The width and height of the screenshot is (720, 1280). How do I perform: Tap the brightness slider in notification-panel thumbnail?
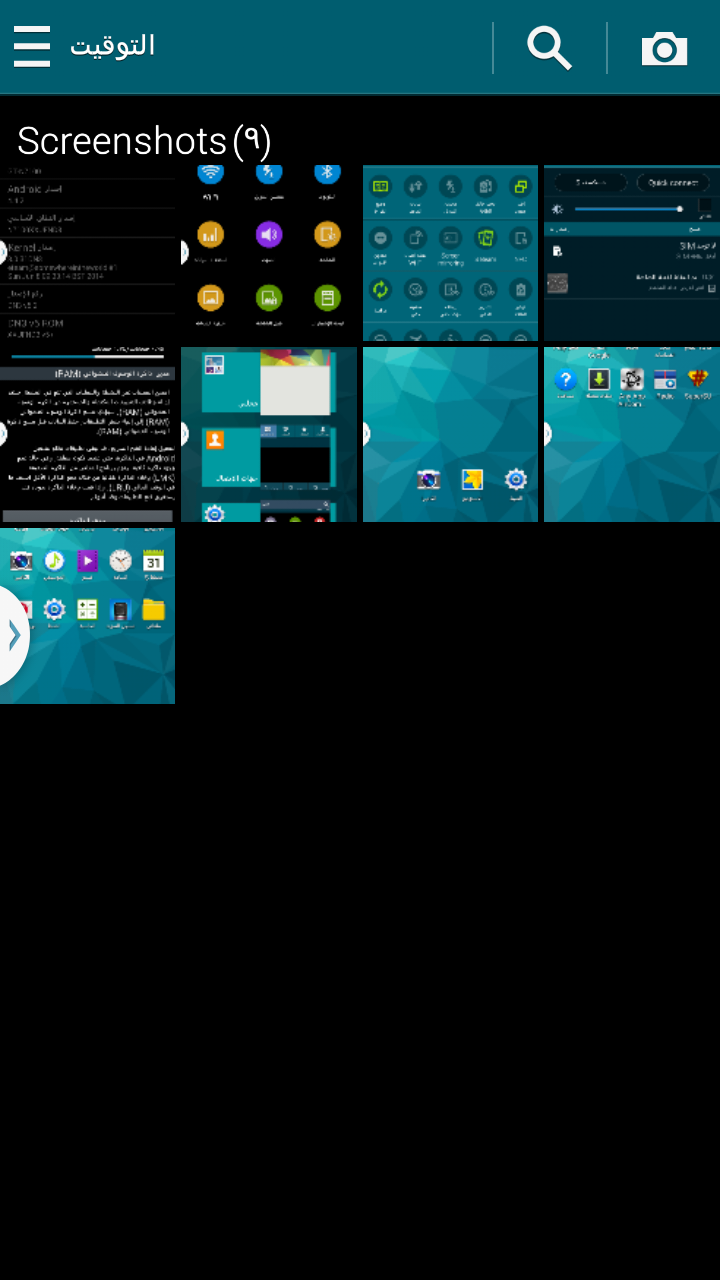pyautogui.click(x=627, y=209)
